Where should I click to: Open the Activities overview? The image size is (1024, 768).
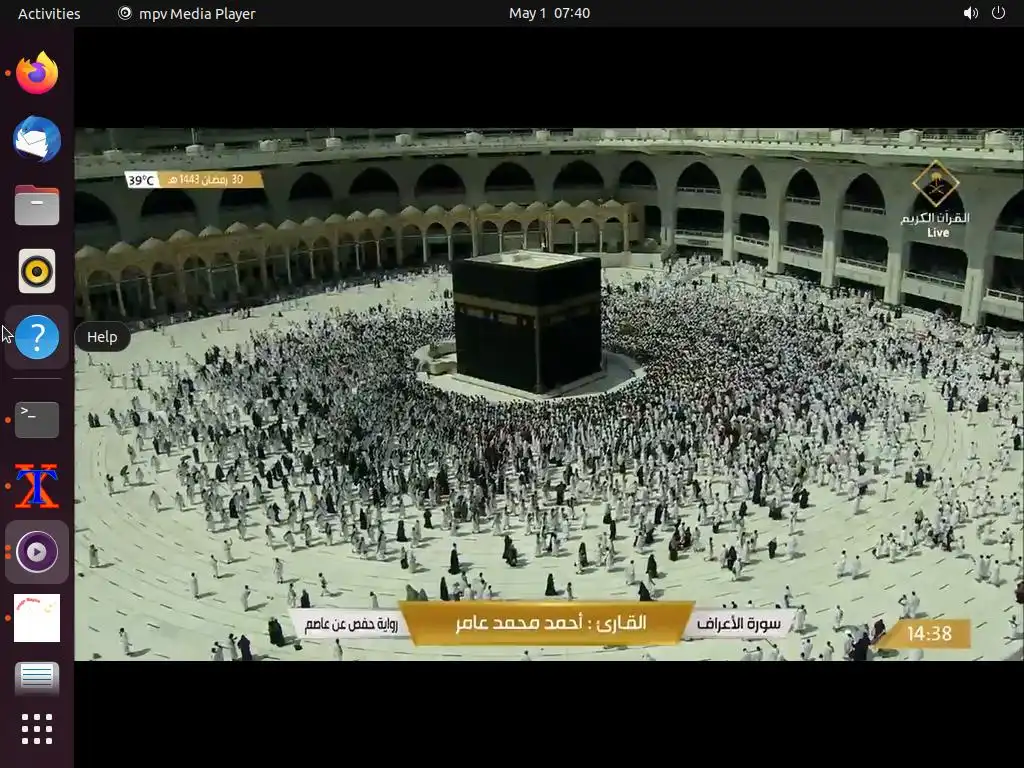[x=49, y=13]
